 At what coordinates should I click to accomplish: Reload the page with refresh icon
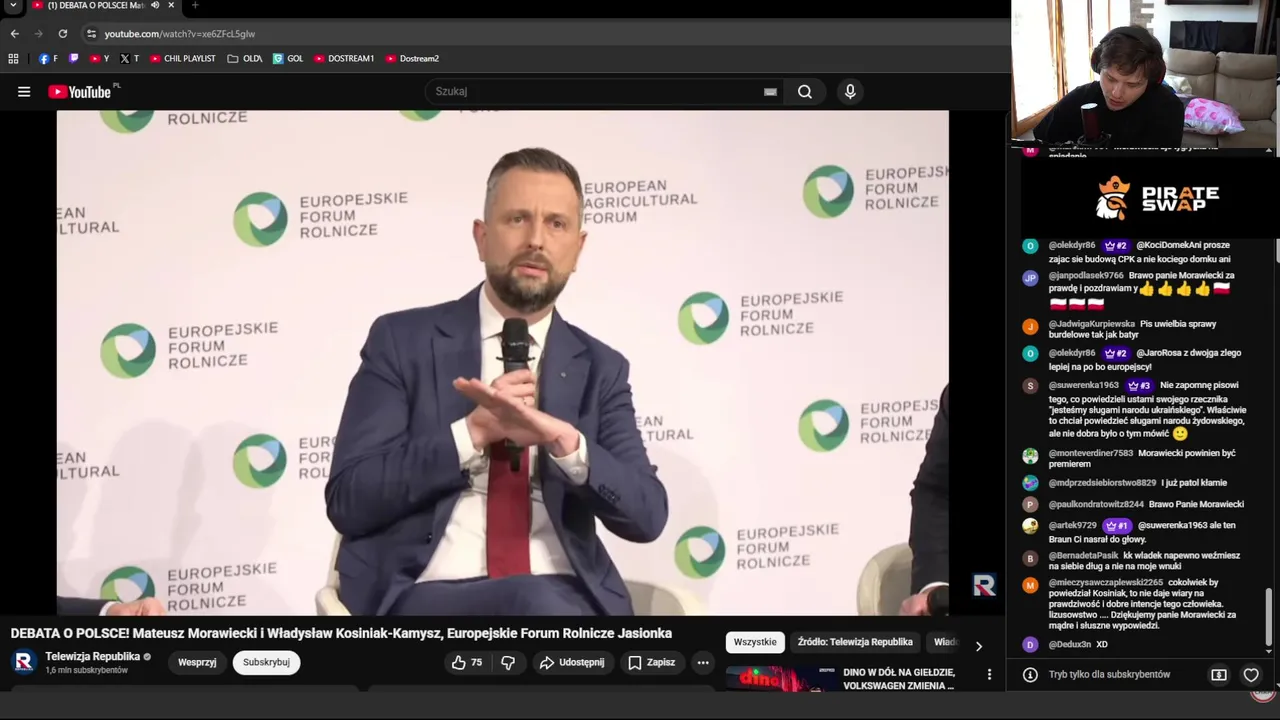pyautogui.click(x=62, y=33)
